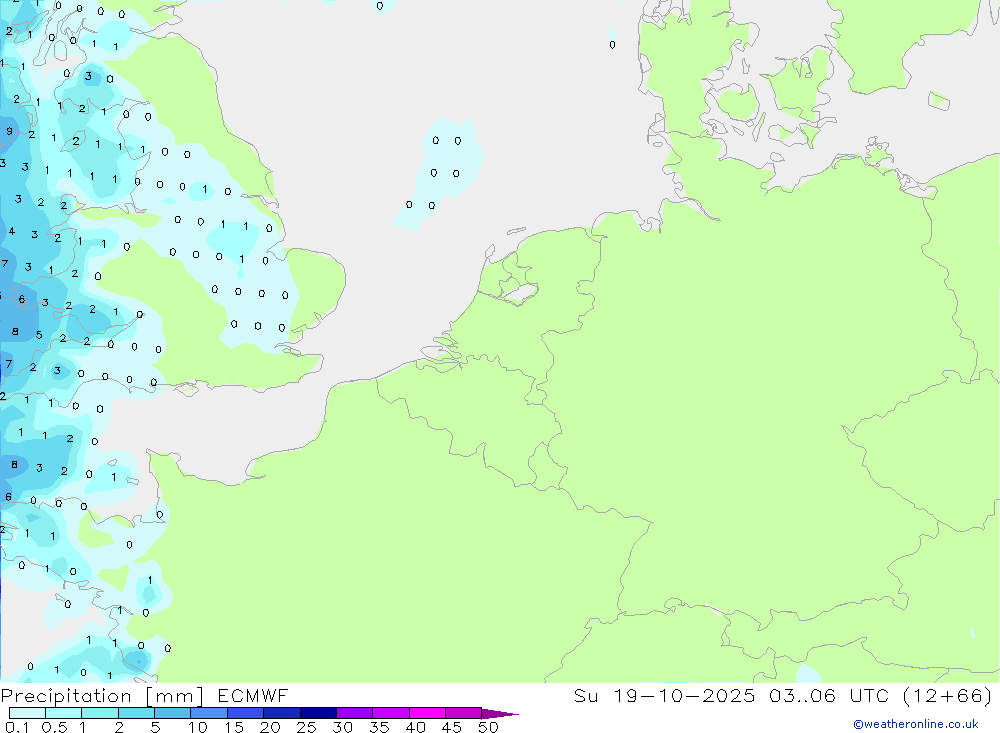Select the 30–35 mm violet legend swatch

355,713
